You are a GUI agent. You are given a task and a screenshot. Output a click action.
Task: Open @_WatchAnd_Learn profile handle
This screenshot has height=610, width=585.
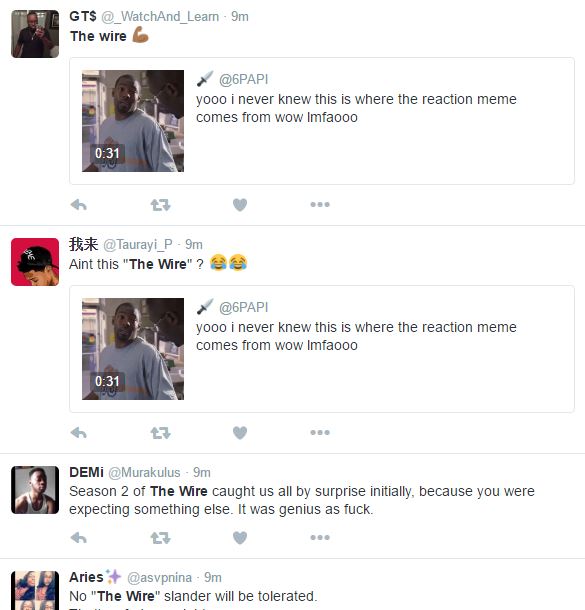pyautogui.click(x=160, y=17)
